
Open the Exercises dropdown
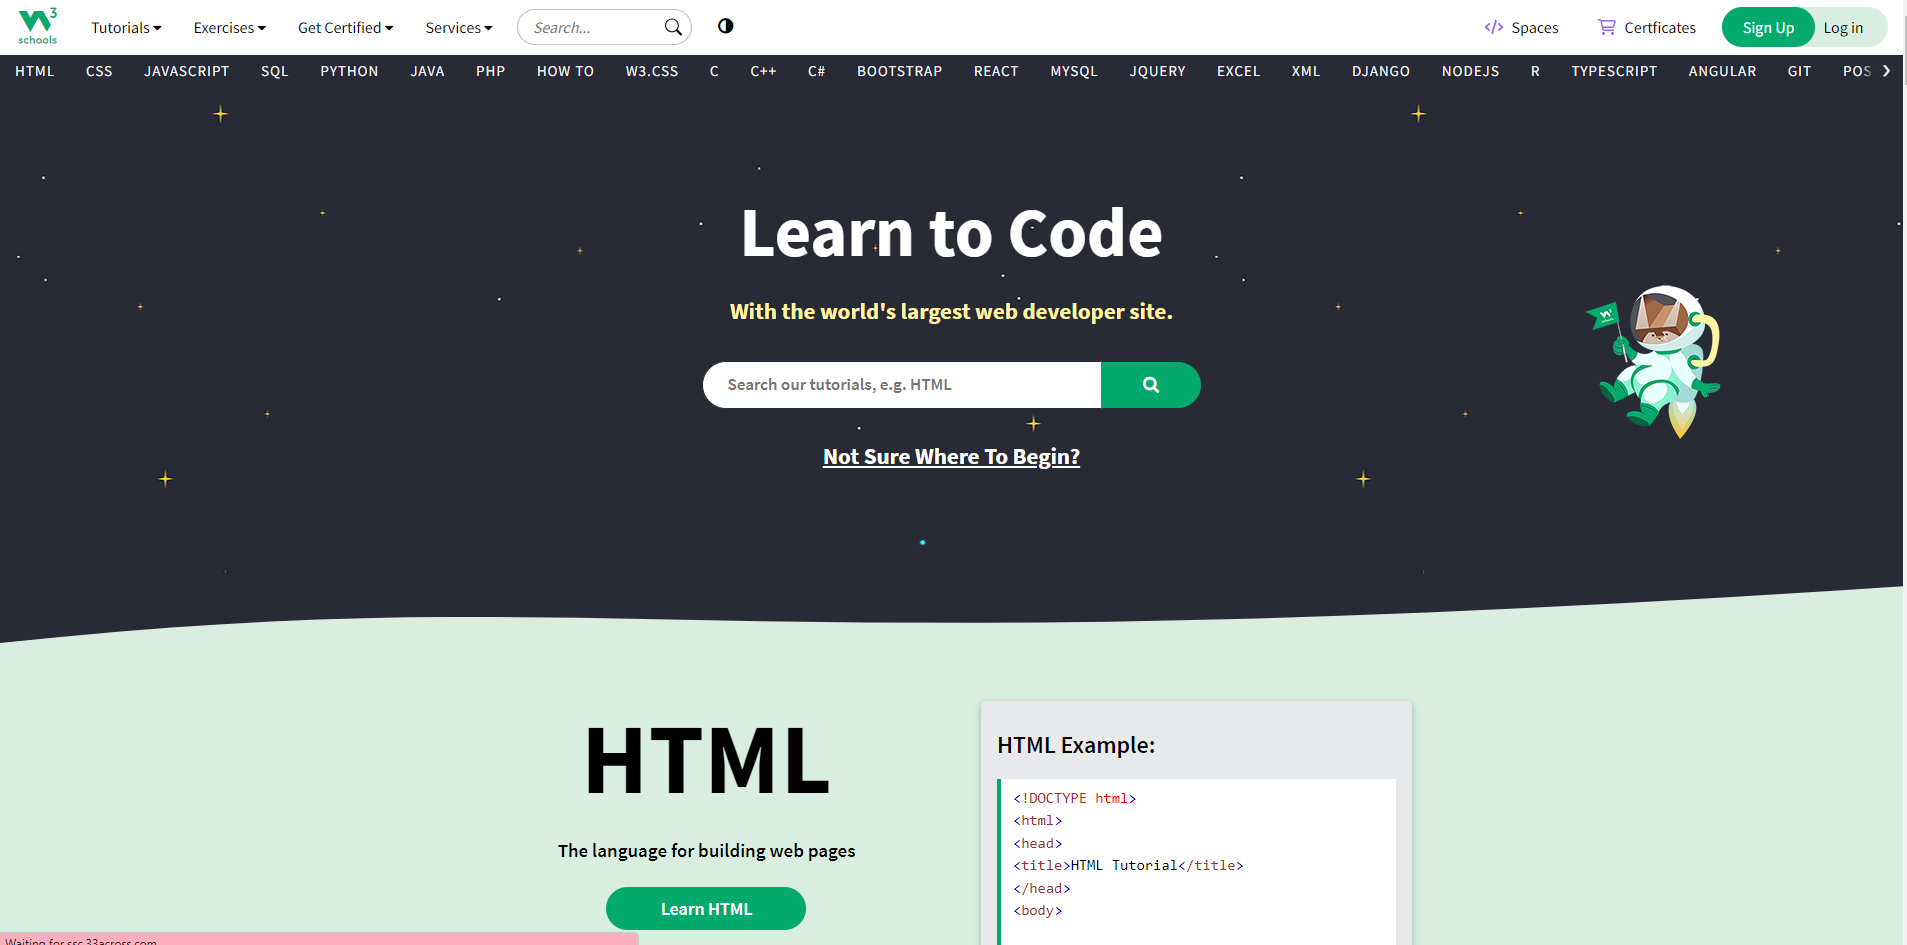tap(229, 27)
